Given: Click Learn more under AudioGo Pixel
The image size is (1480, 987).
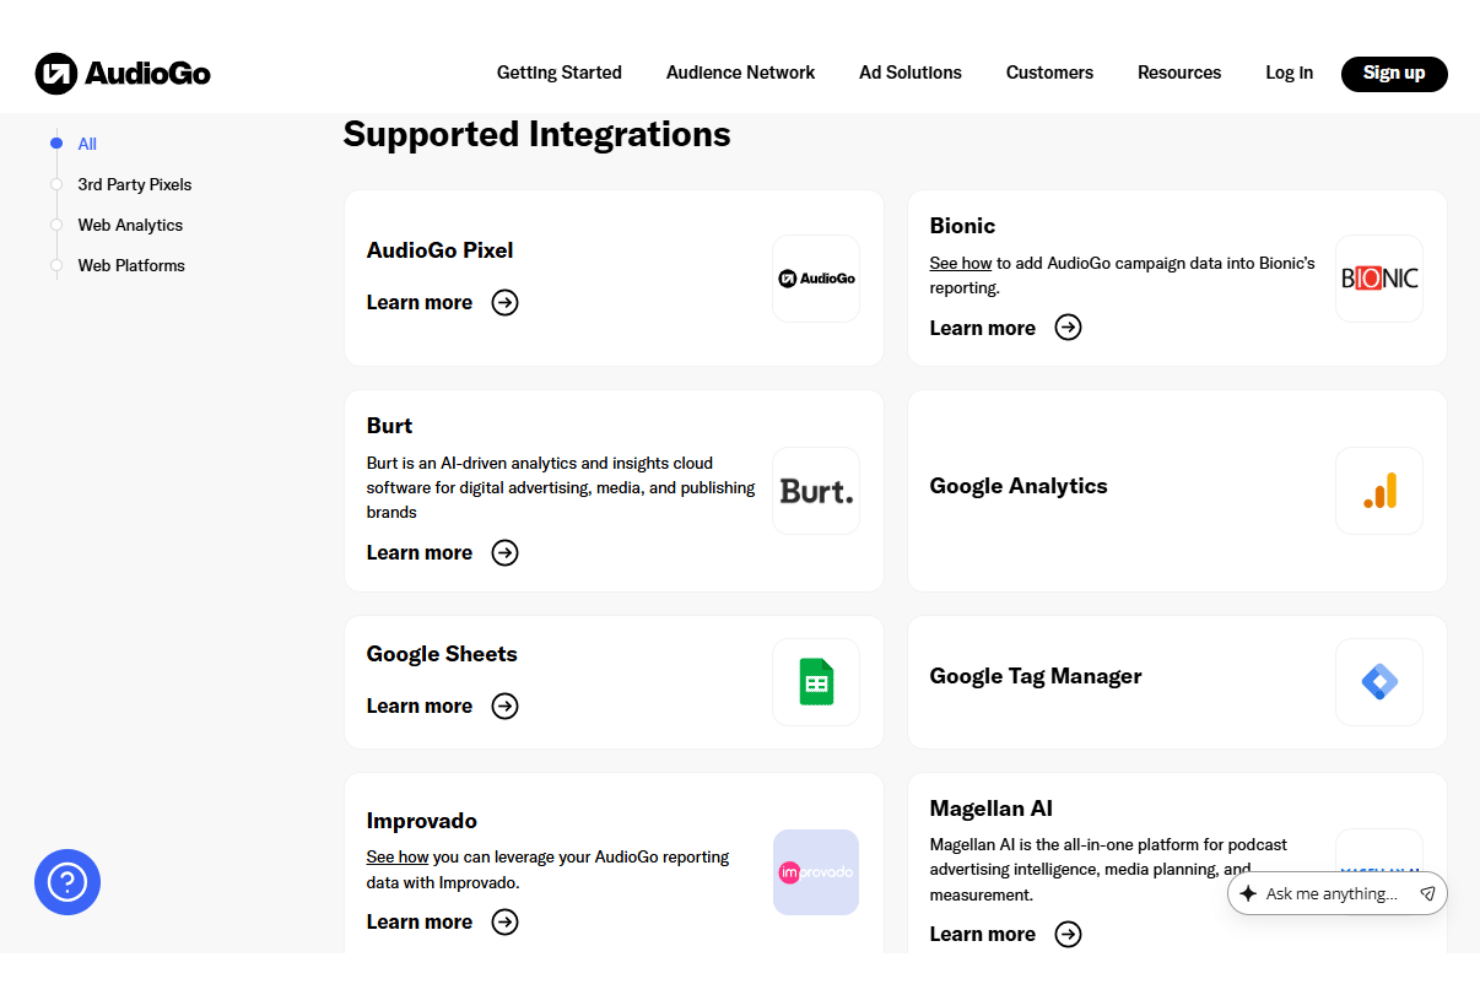Looking at the screenshot, I should point(419,303).
